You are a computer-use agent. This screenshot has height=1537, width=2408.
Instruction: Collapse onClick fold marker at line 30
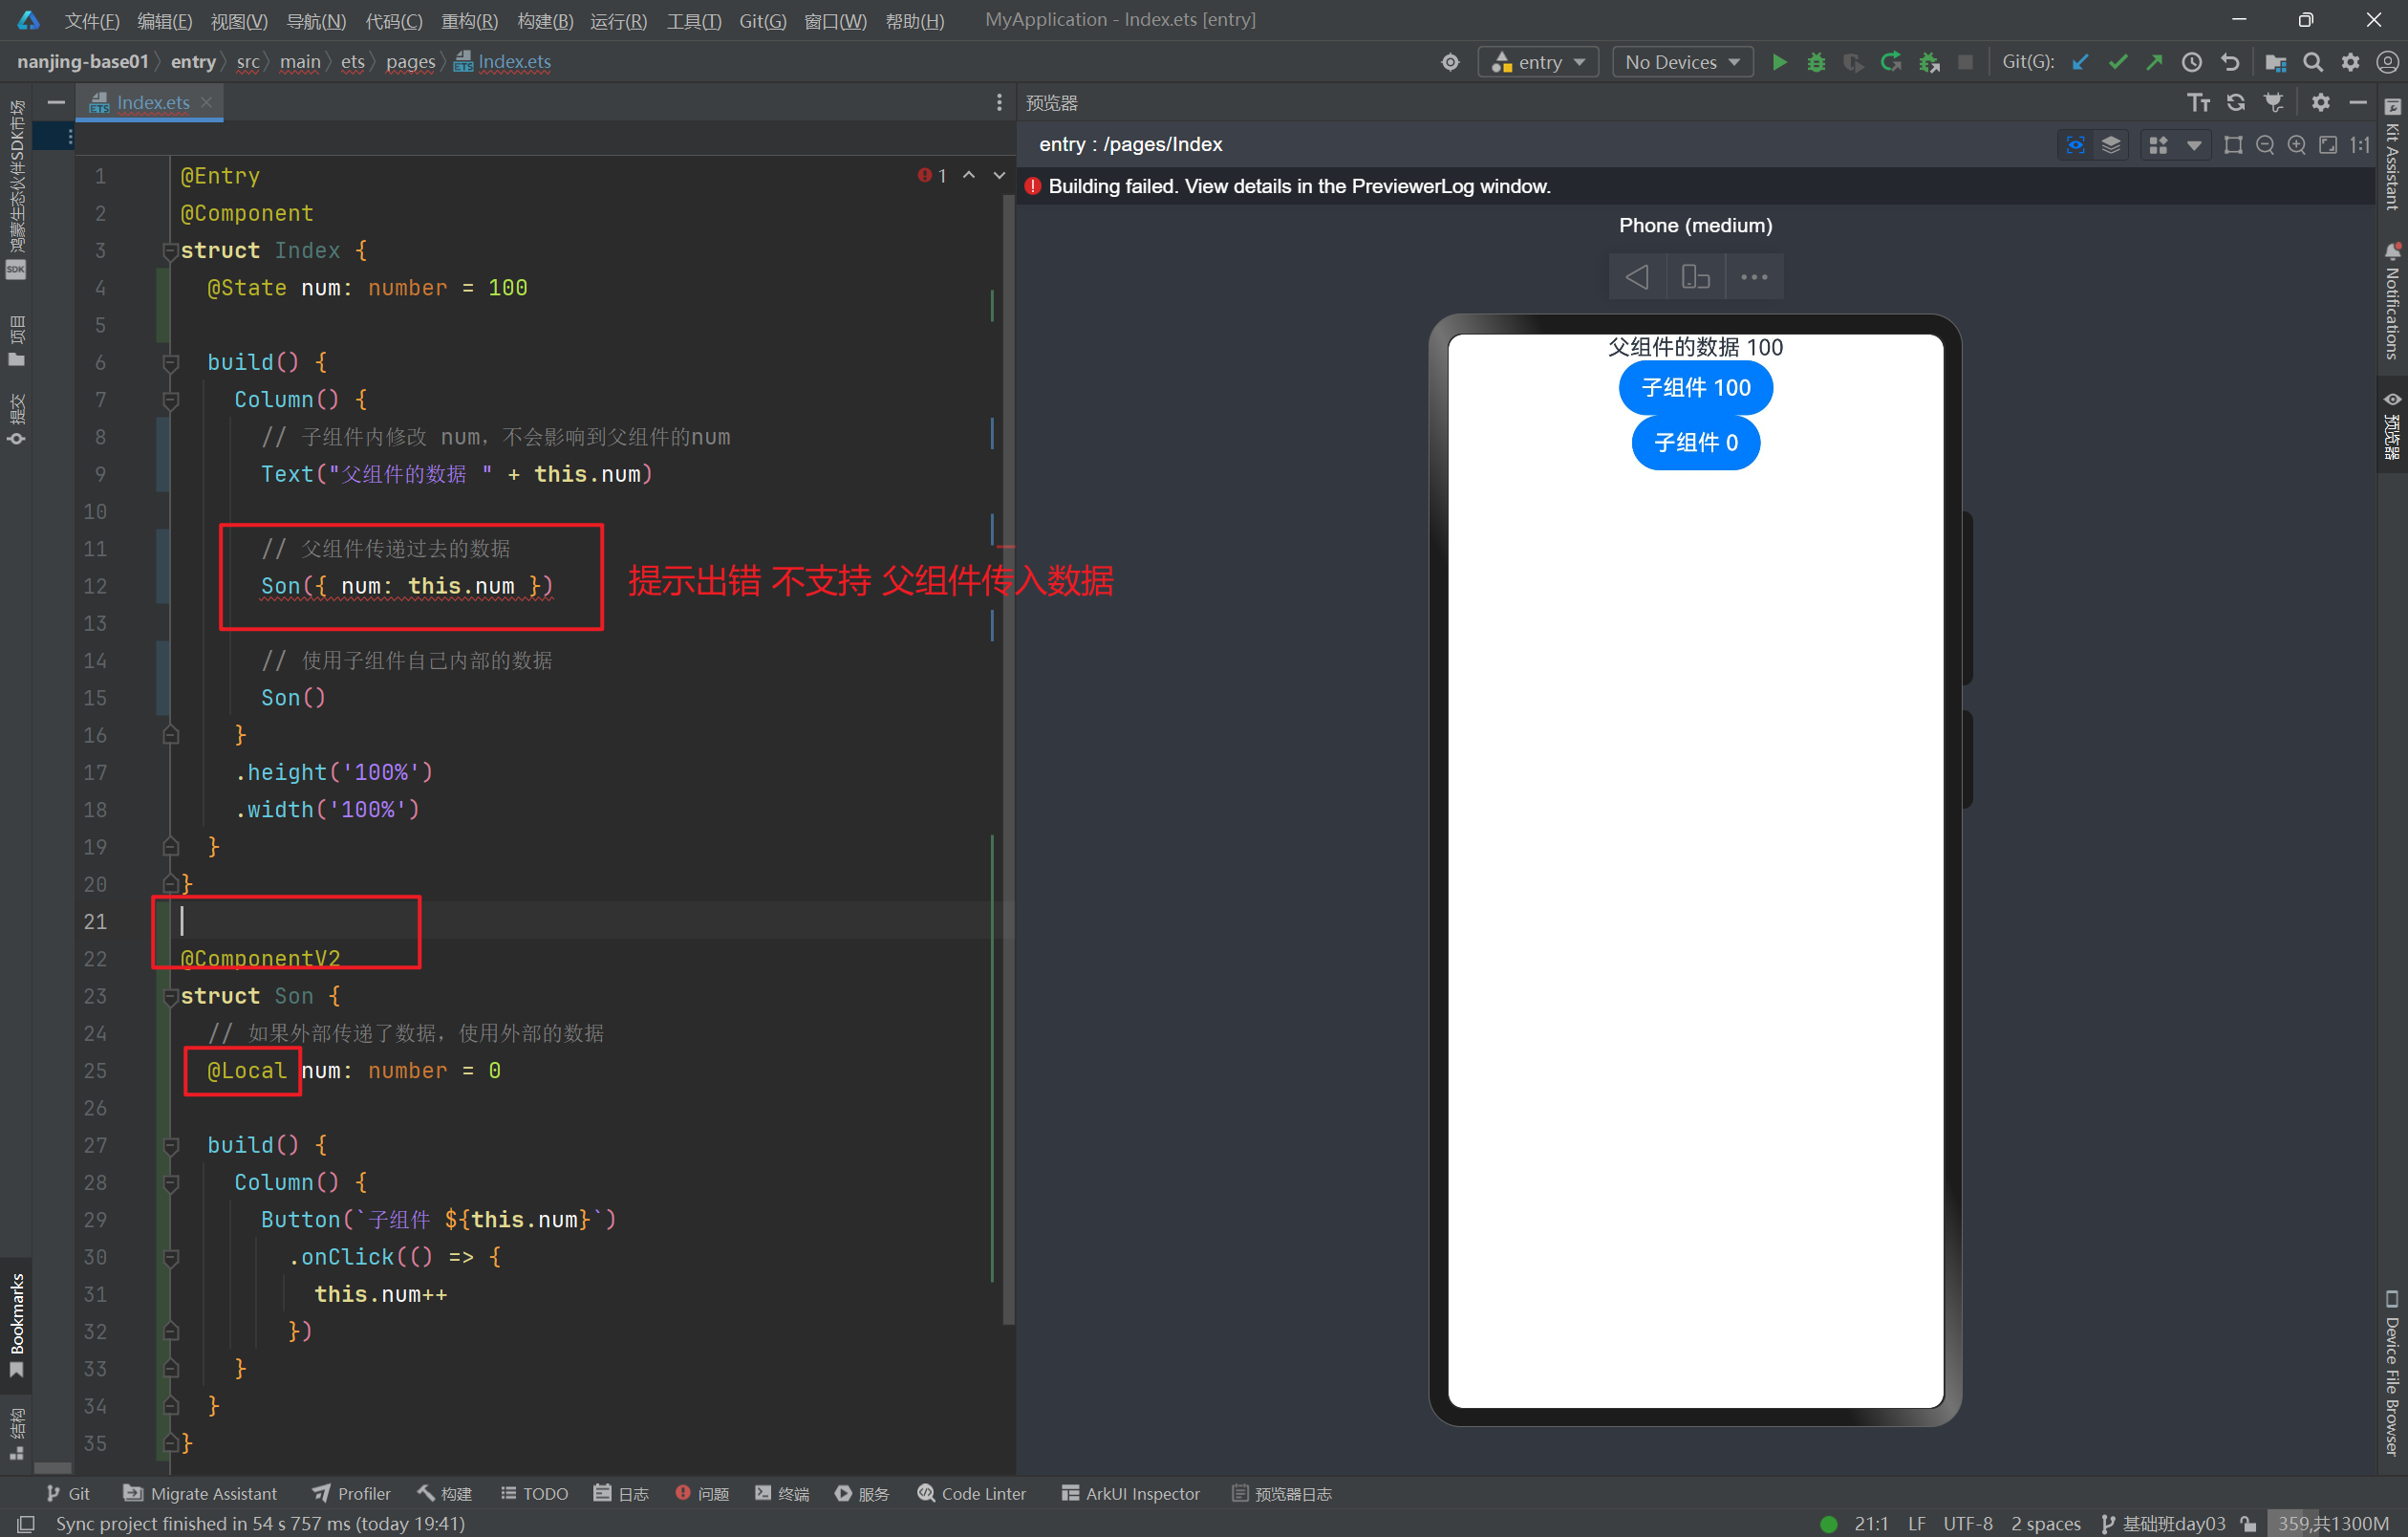point(170,1257)
